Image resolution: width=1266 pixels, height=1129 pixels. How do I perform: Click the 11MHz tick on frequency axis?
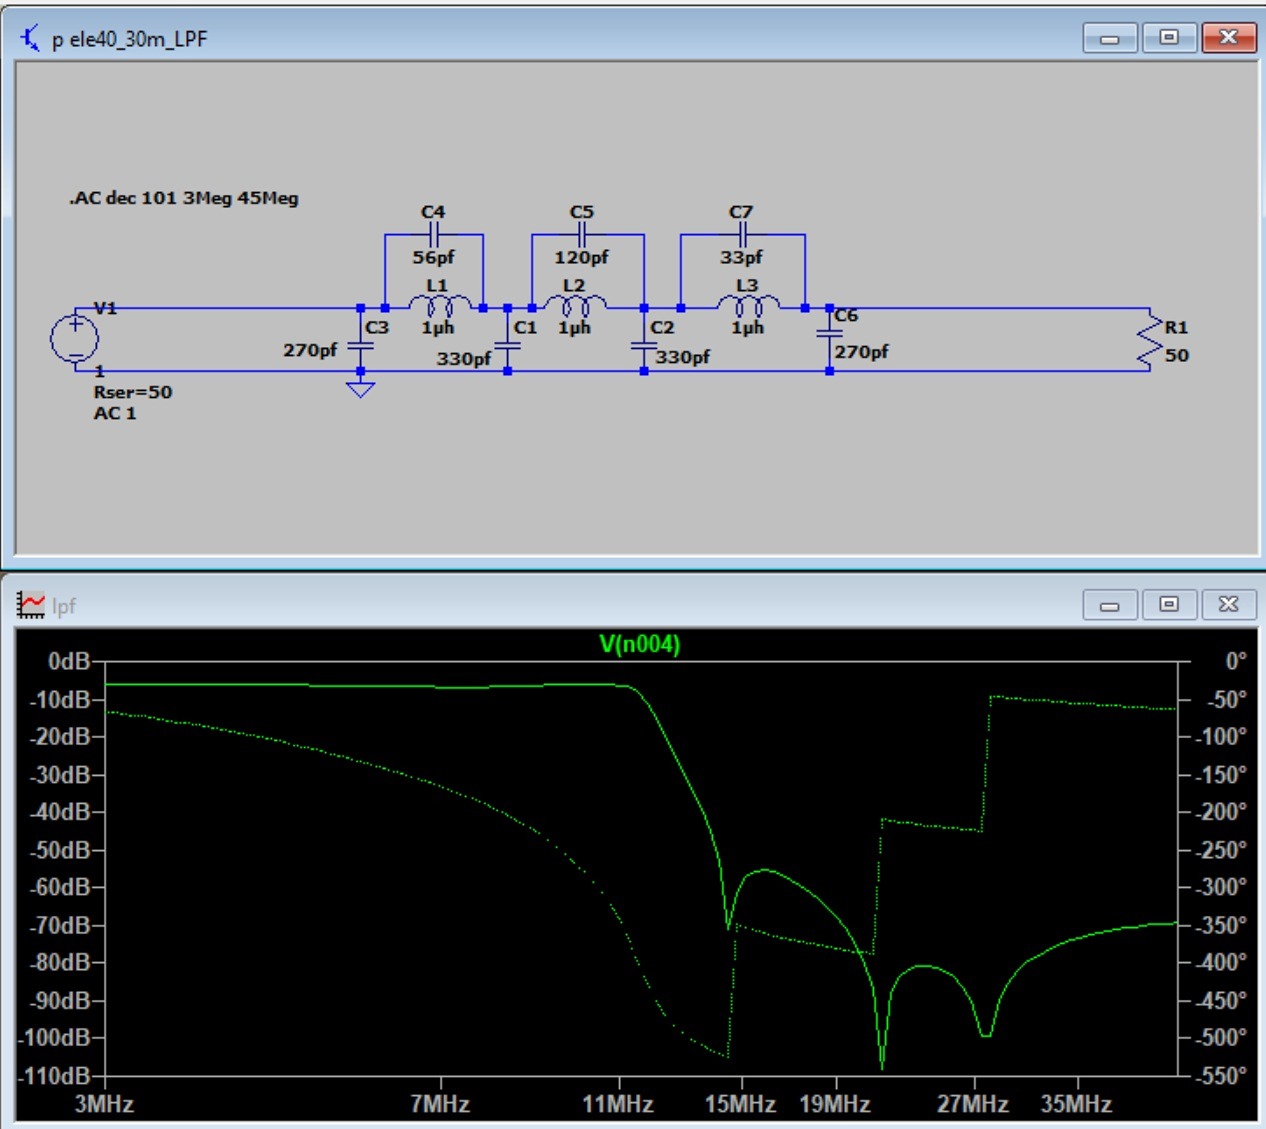pos(618,1104)
